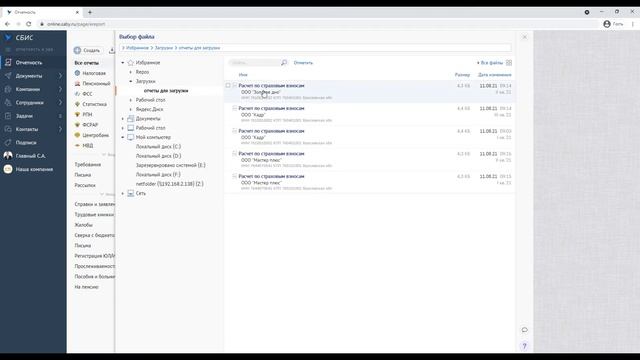Viewport: 640px width, 360px height.
Task: Expand Яндекс.Диск folder arrow
Action: [131, 109]
